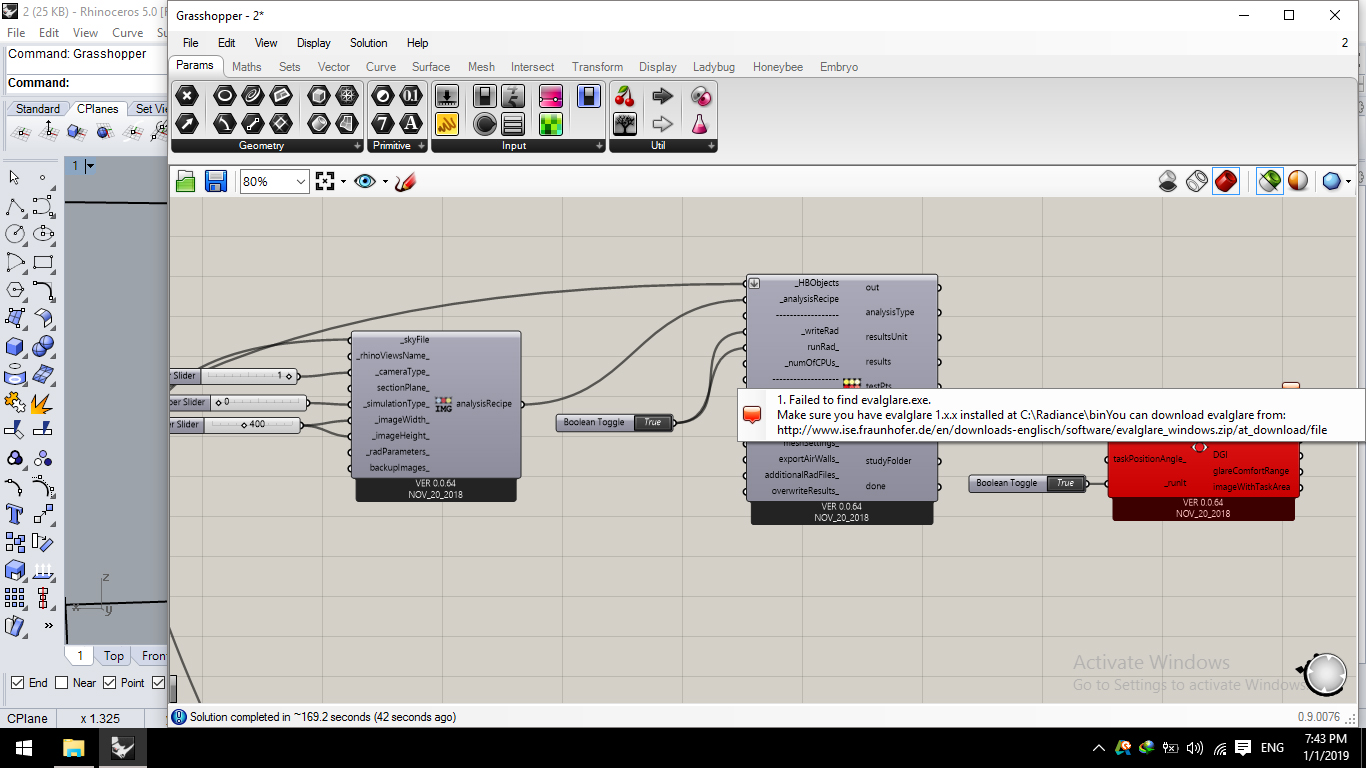Image resolution: width=1366 pixels, height=768 pixels.
Task: Open the Display menu in Grasshopper
Action: point(313,43)
